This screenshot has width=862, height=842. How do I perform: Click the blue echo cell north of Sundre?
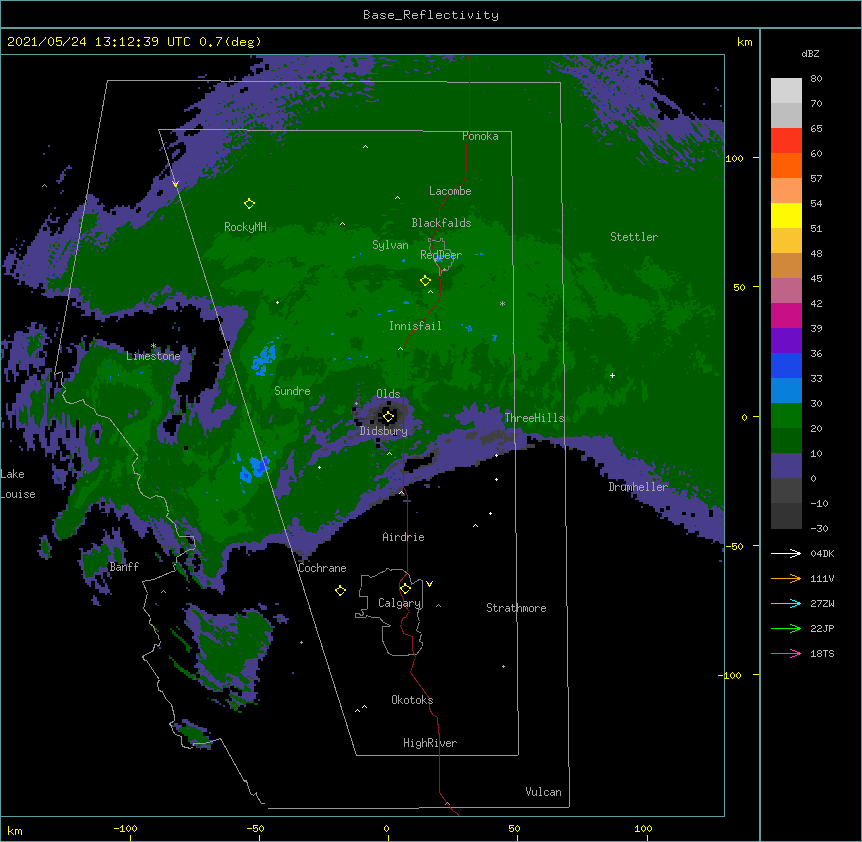(x=264, y=358)
